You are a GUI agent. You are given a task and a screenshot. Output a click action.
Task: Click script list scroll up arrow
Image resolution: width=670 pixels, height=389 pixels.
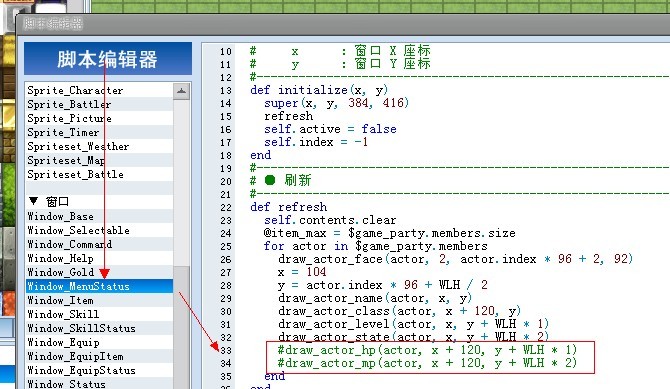pyautogui.click(x=181, y=91)
